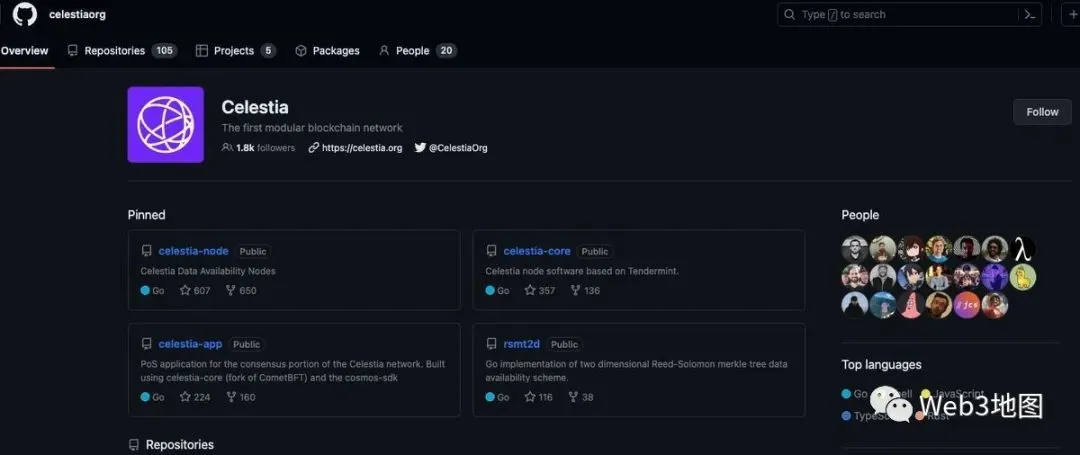Open the @CelestiaOrg Twitter link
This screenshot has width=1080, height=455.
click(x=451, y=148)
